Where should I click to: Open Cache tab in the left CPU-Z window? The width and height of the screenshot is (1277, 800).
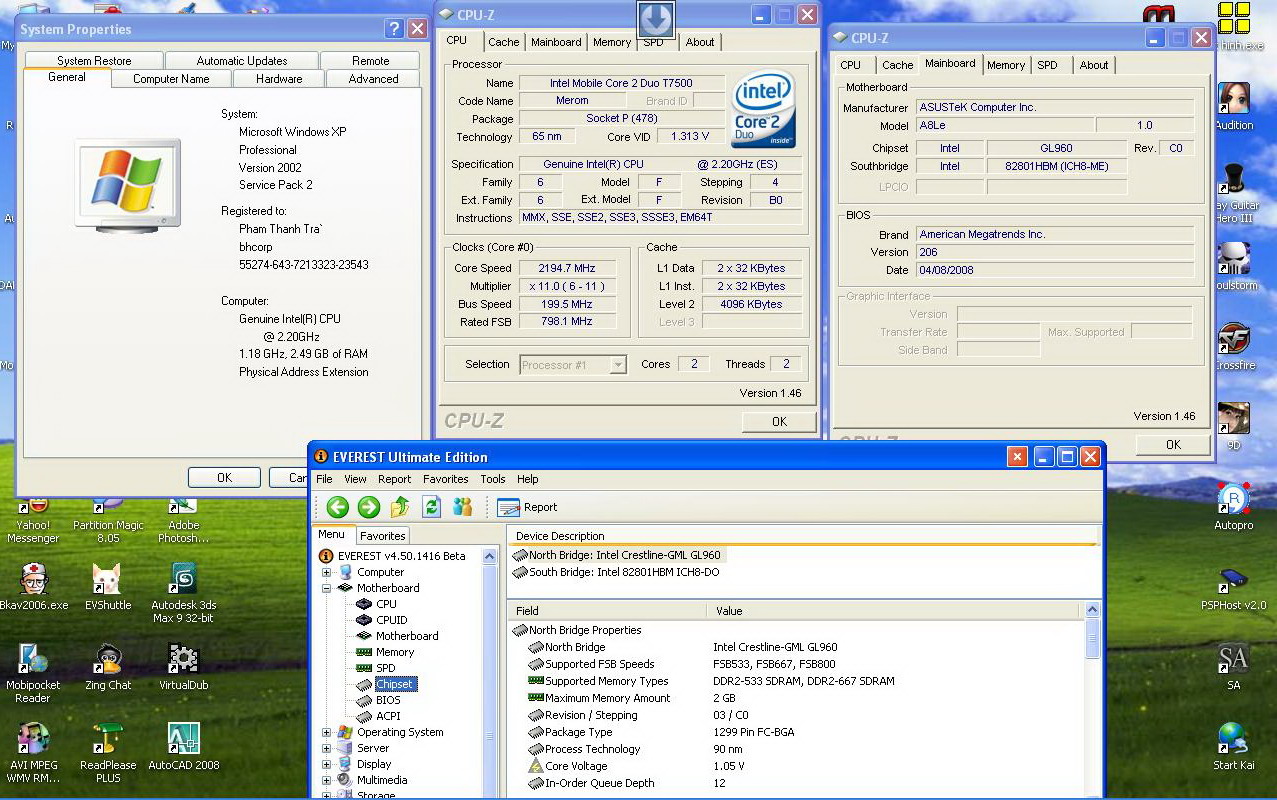click(504, 42)
